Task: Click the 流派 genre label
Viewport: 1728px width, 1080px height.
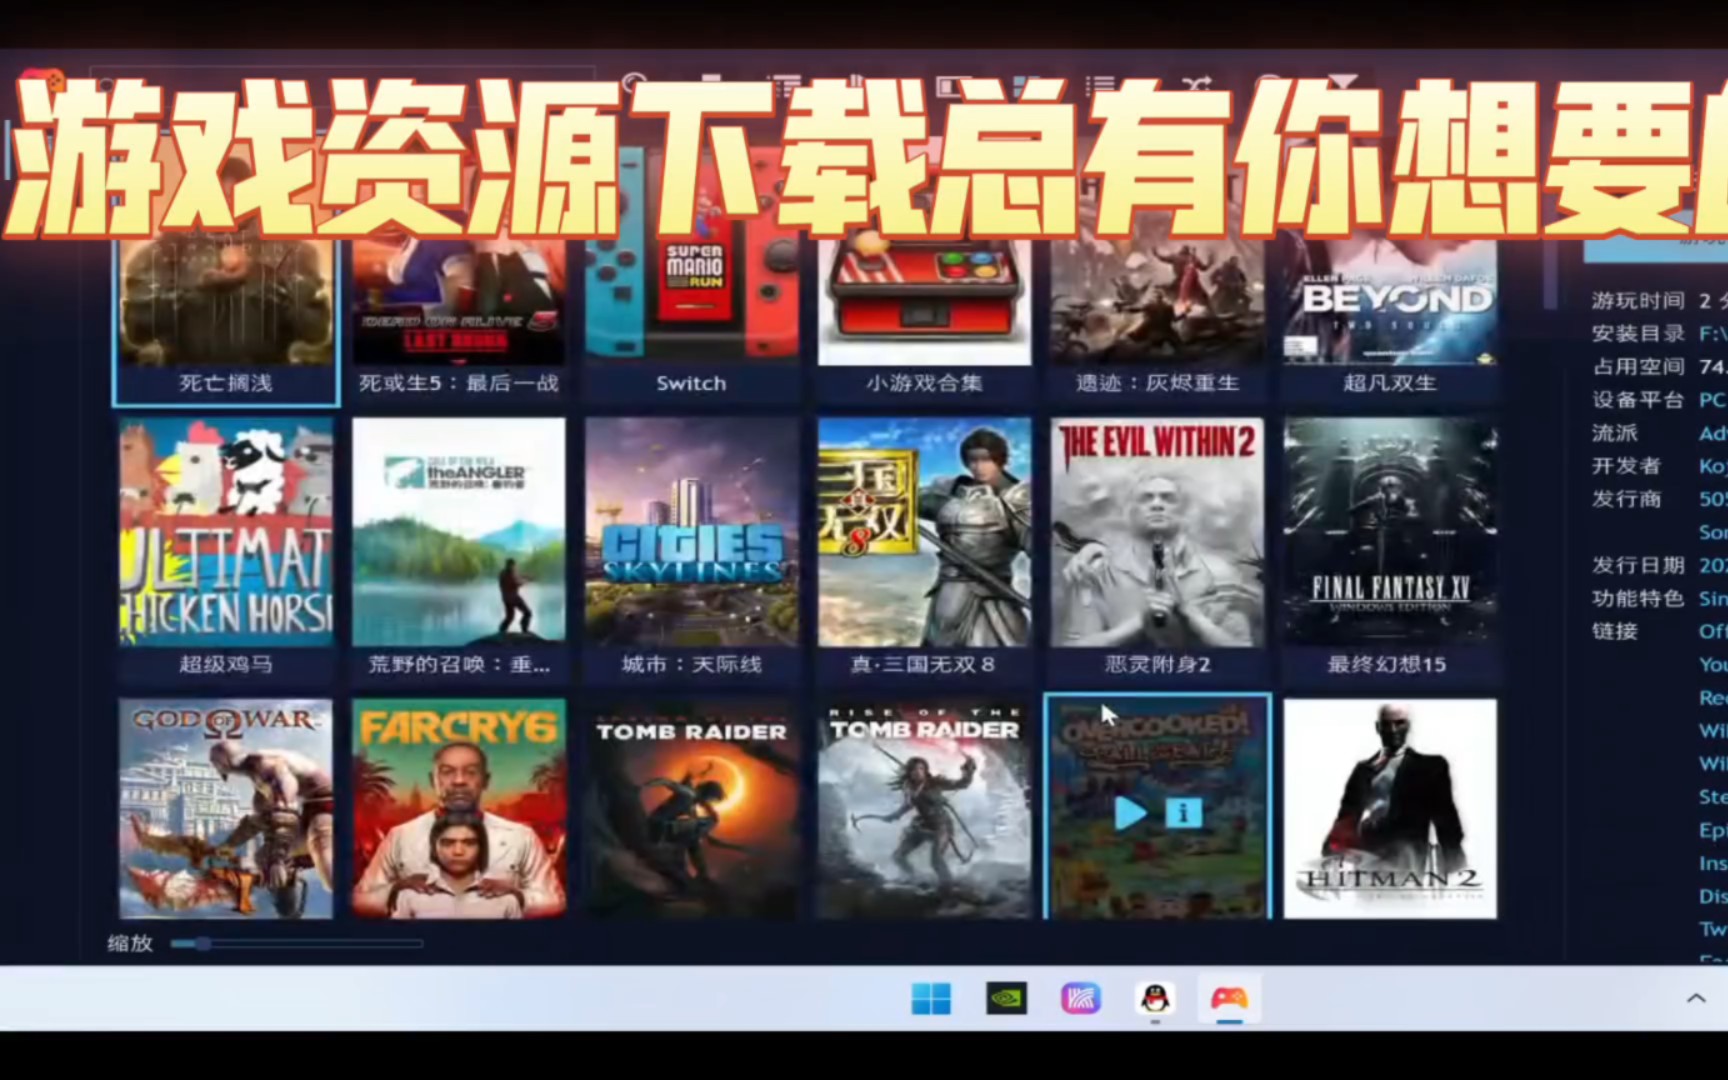Action: tap(1615, 432)
